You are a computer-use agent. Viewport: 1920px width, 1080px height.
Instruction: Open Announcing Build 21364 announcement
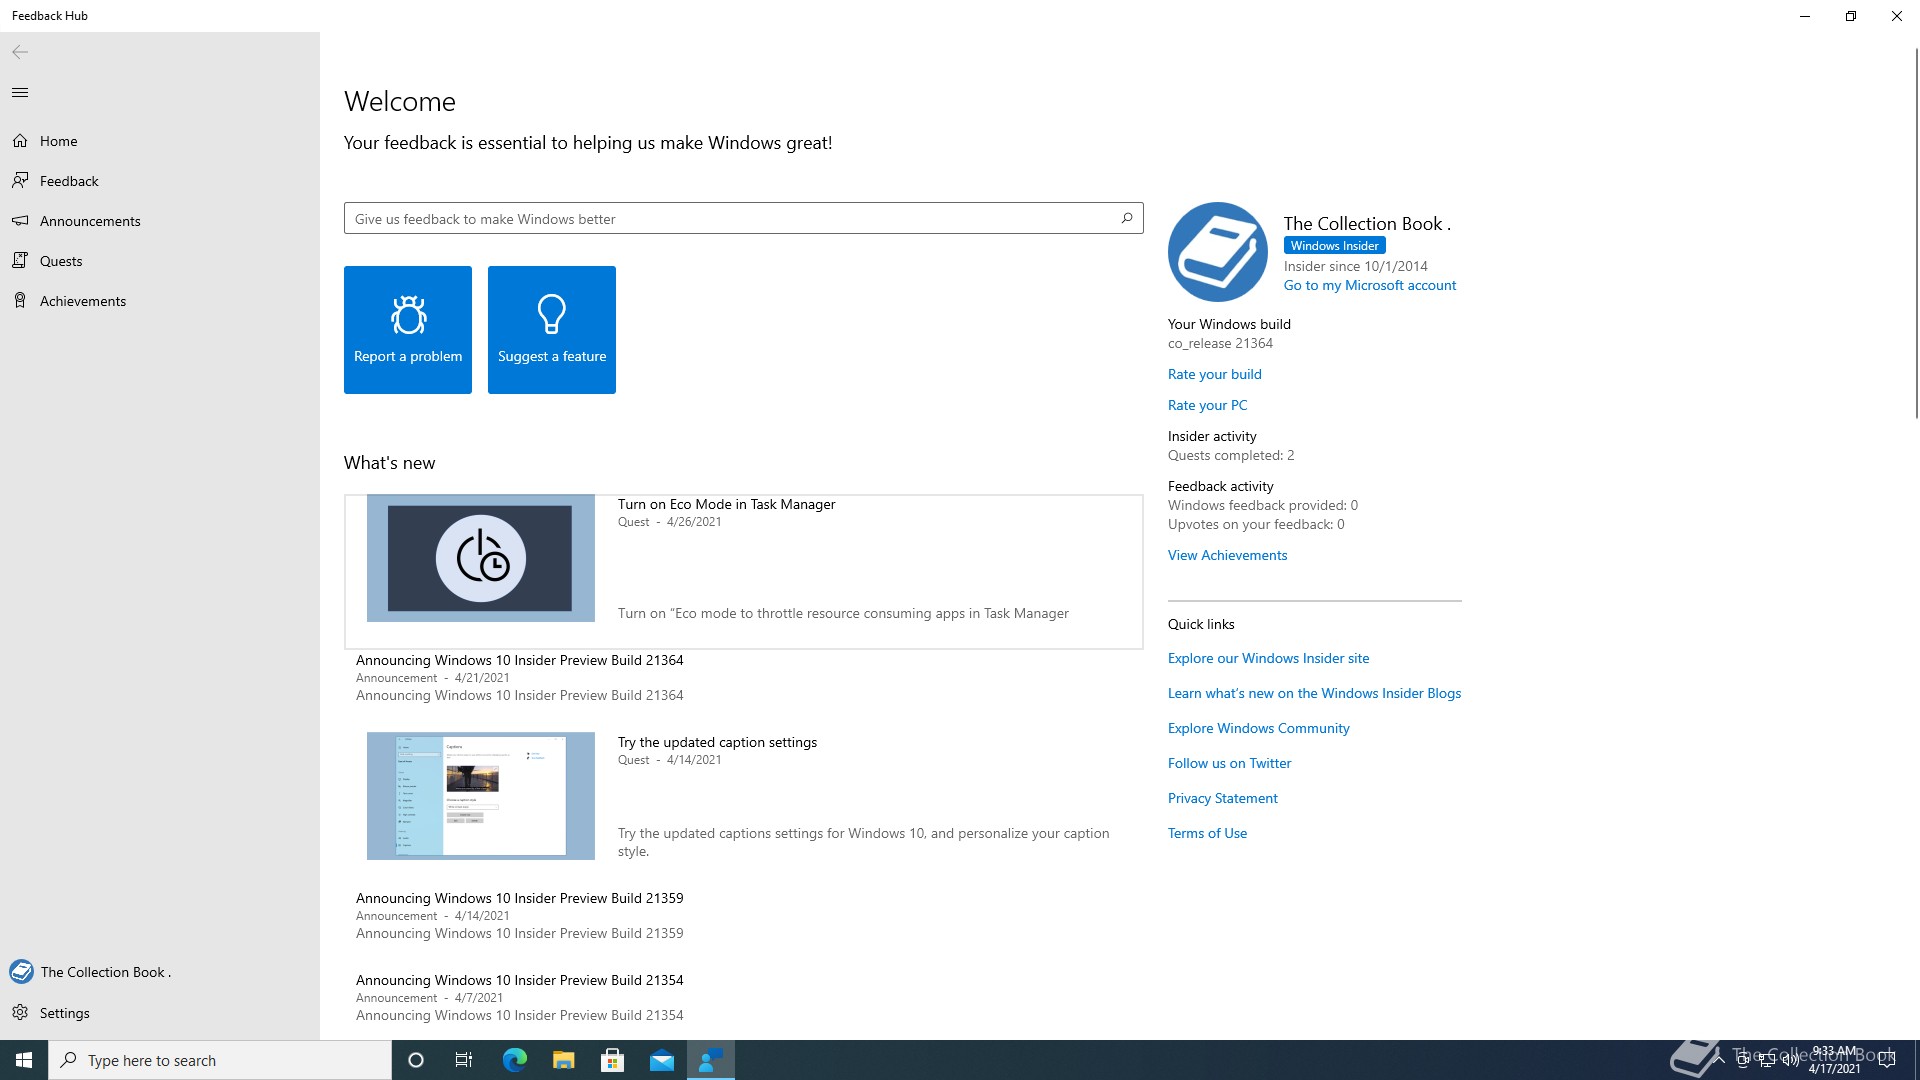pyautogui.click(x=520, y=660)
